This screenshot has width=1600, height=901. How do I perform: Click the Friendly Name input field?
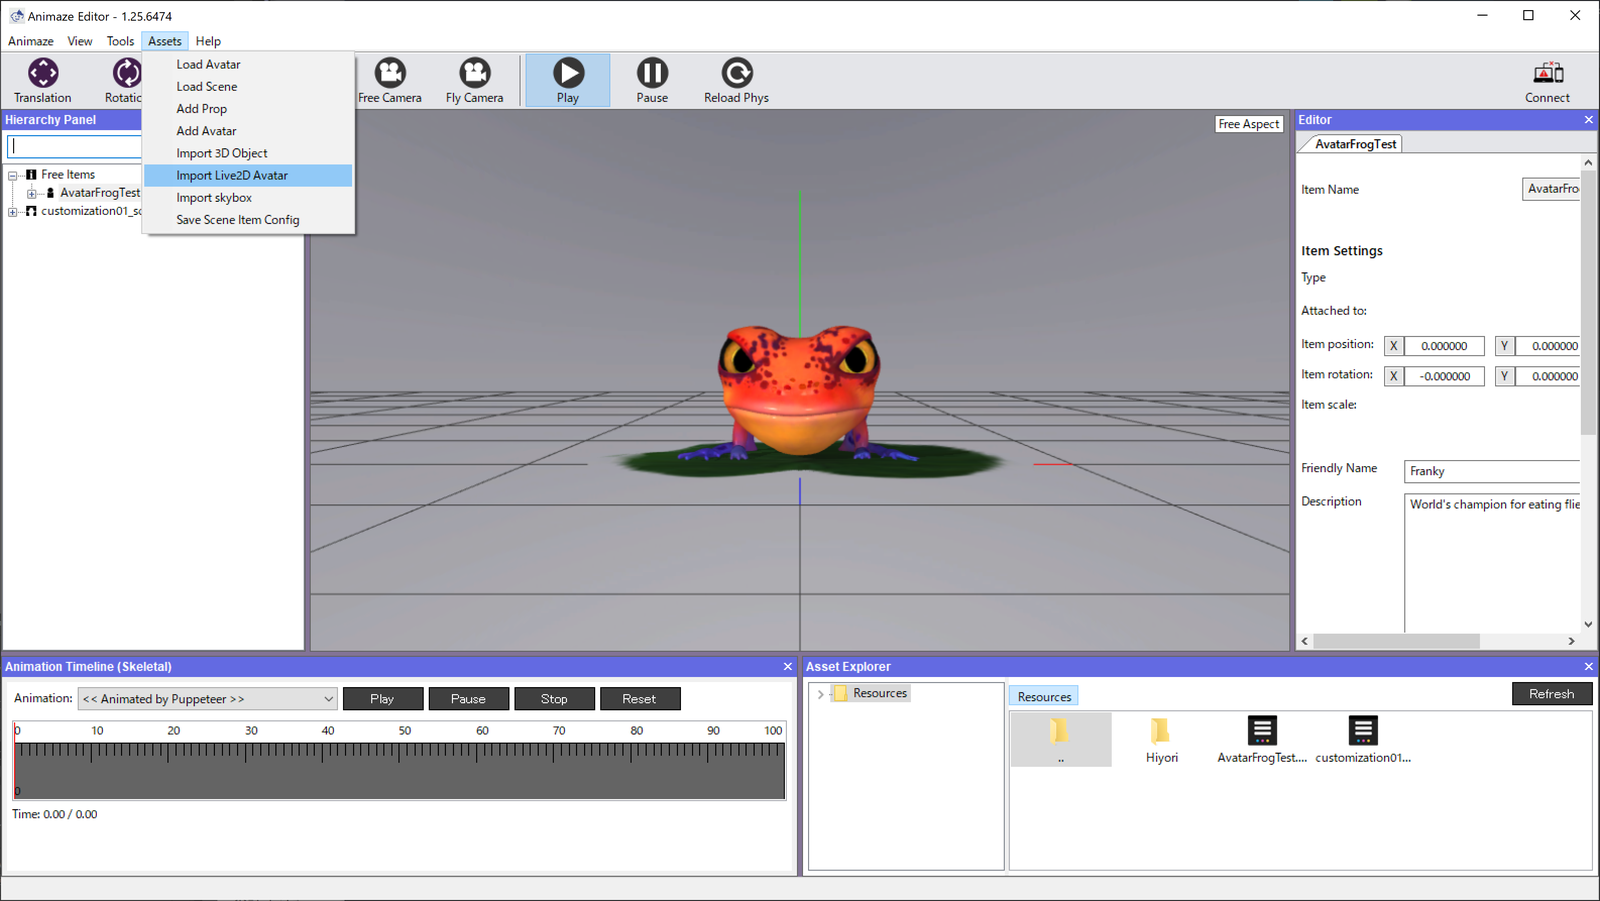click(x=1491, y=471)
